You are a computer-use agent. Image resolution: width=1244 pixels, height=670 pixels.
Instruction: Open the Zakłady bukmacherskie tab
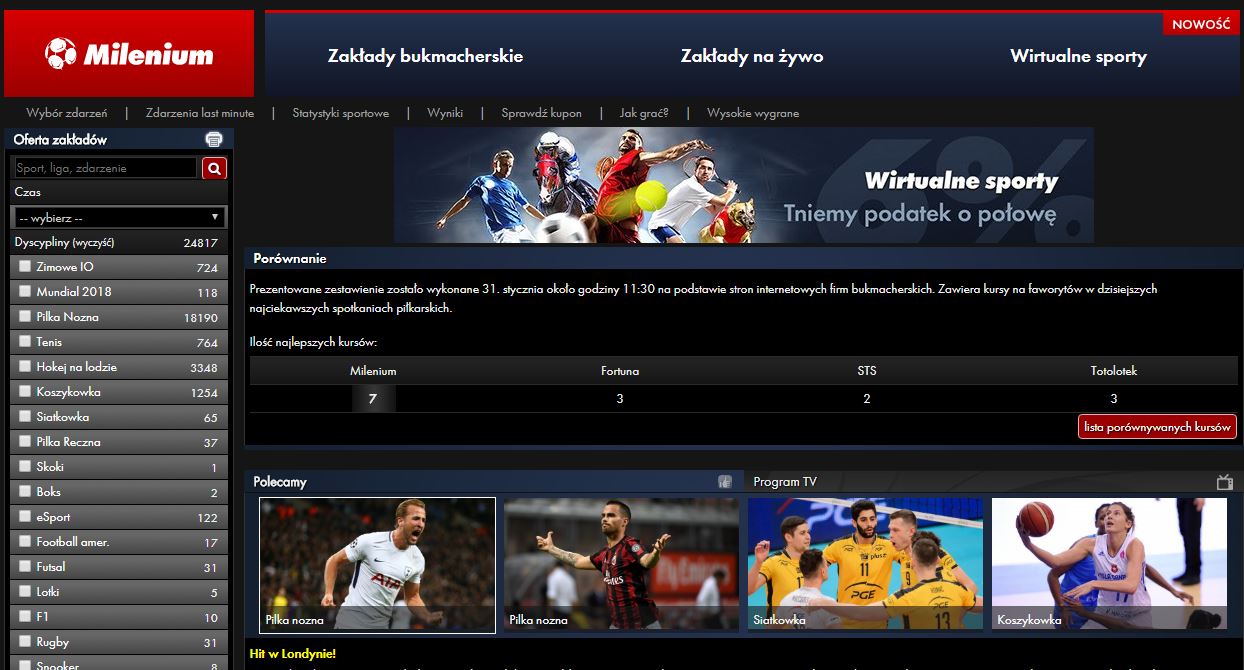coord(425,56)
